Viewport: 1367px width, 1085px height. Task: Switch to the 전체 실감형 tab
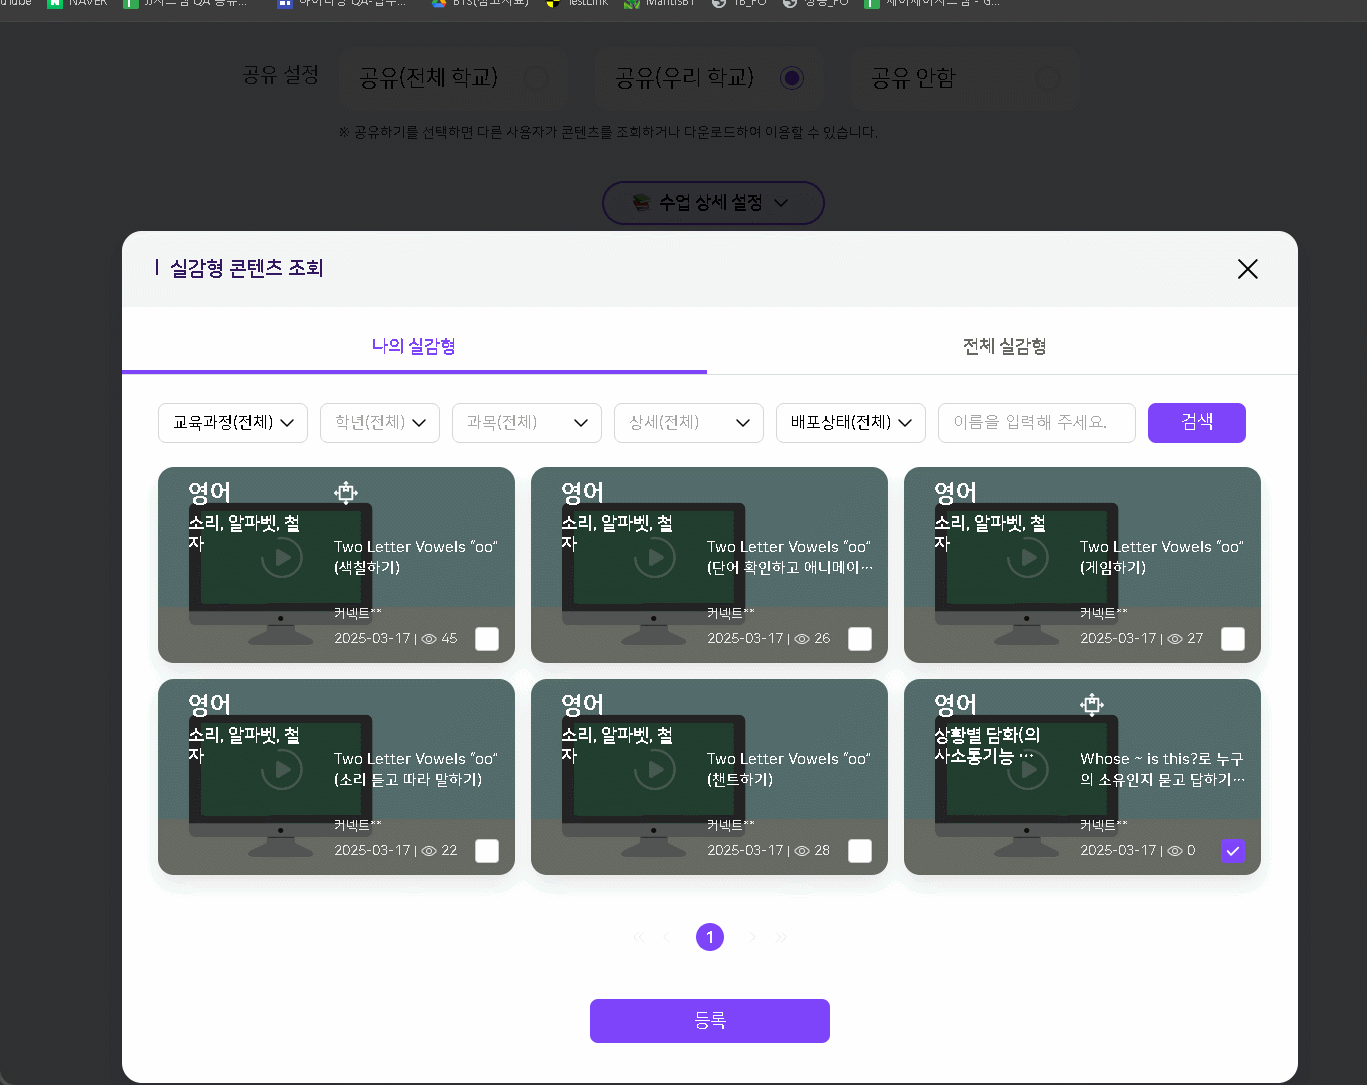(x=1004, y=346)
